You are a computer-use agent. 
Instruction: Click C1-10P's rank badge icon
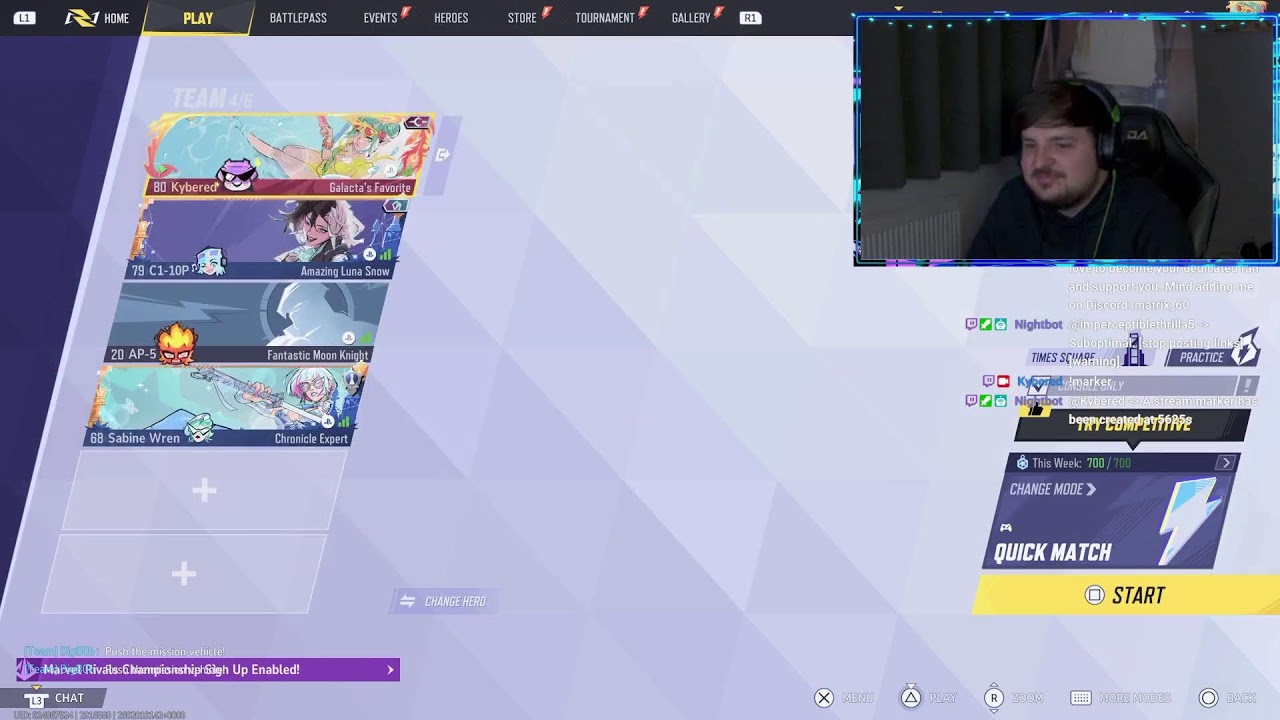click(396, 207)
